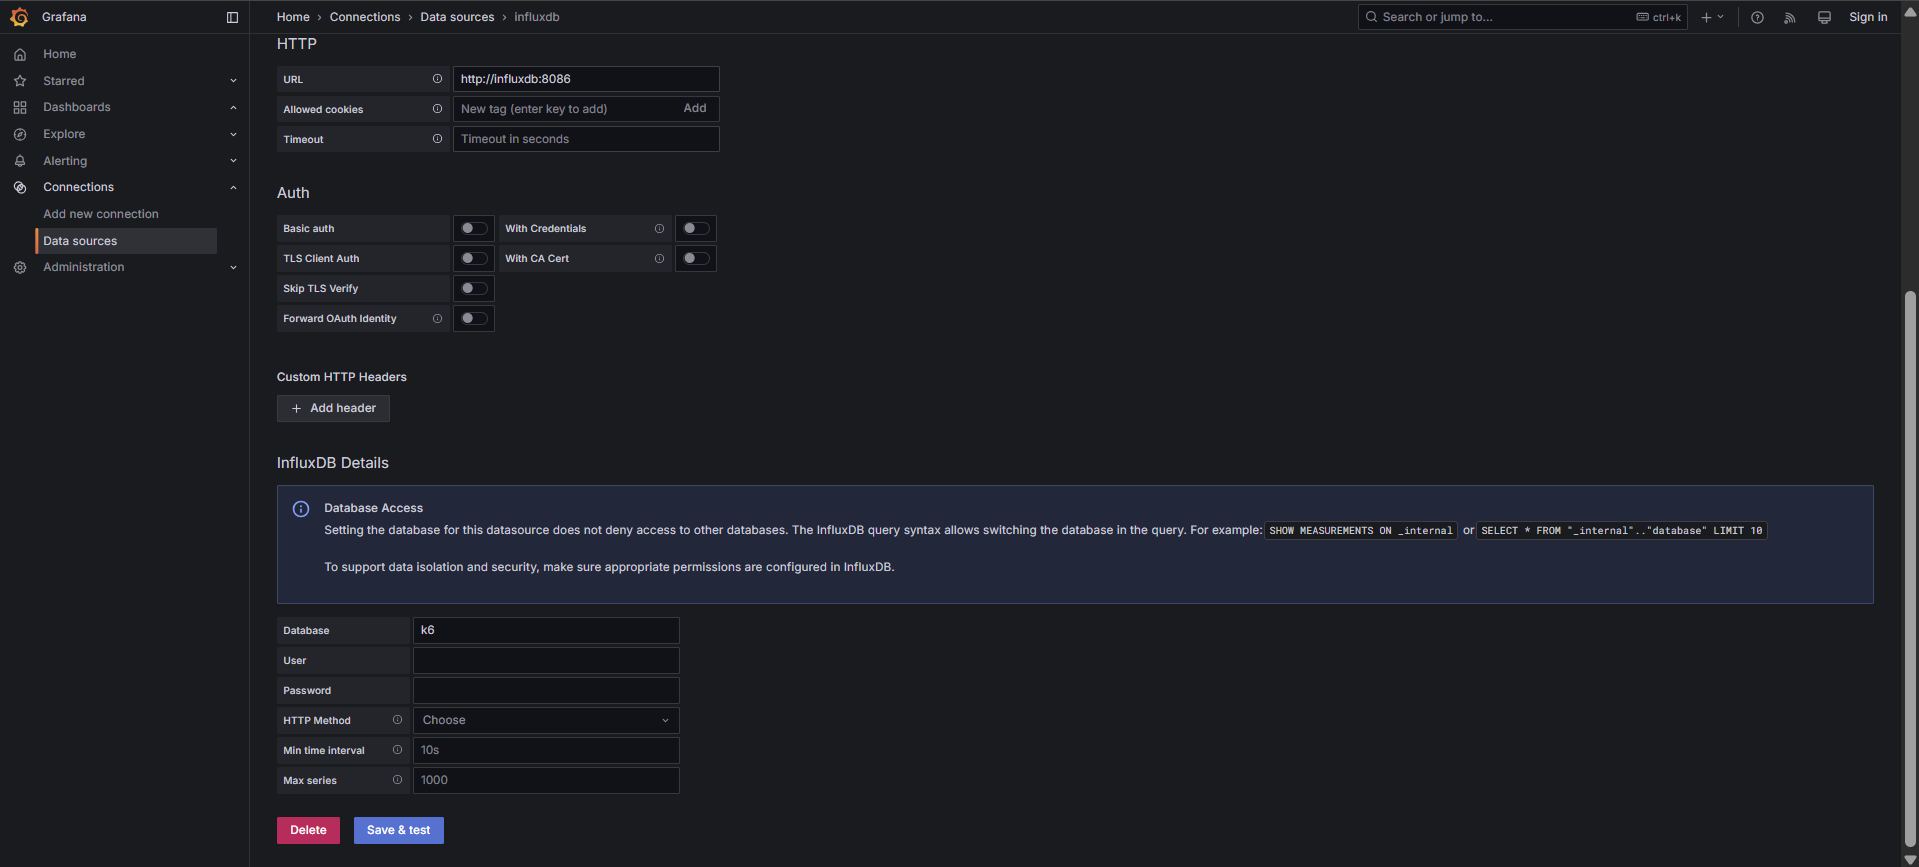Collapse the Dashboards section chevron
Image resolution: width=1919 pixels, height=867 pixels.
233,107
